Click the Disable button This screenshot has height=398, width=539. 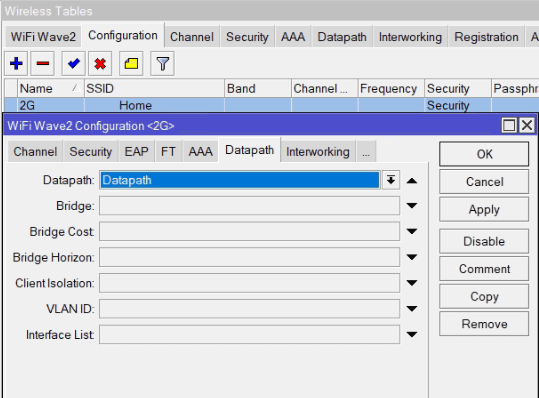tap(484, 241)
